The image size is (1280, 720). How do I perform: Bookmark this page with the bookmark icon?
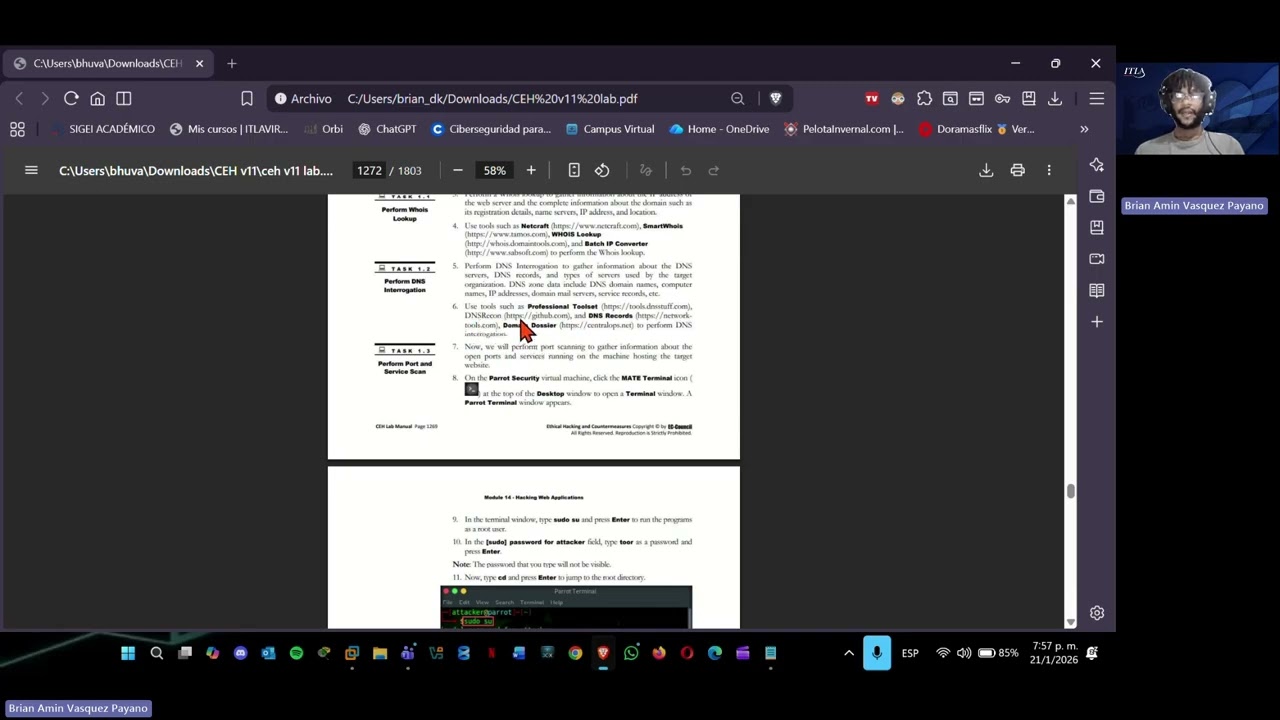point(247,99)
